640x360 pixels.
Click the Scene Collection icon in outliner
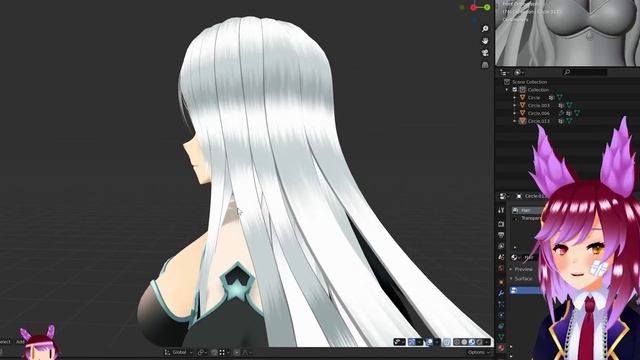[507, 82]
